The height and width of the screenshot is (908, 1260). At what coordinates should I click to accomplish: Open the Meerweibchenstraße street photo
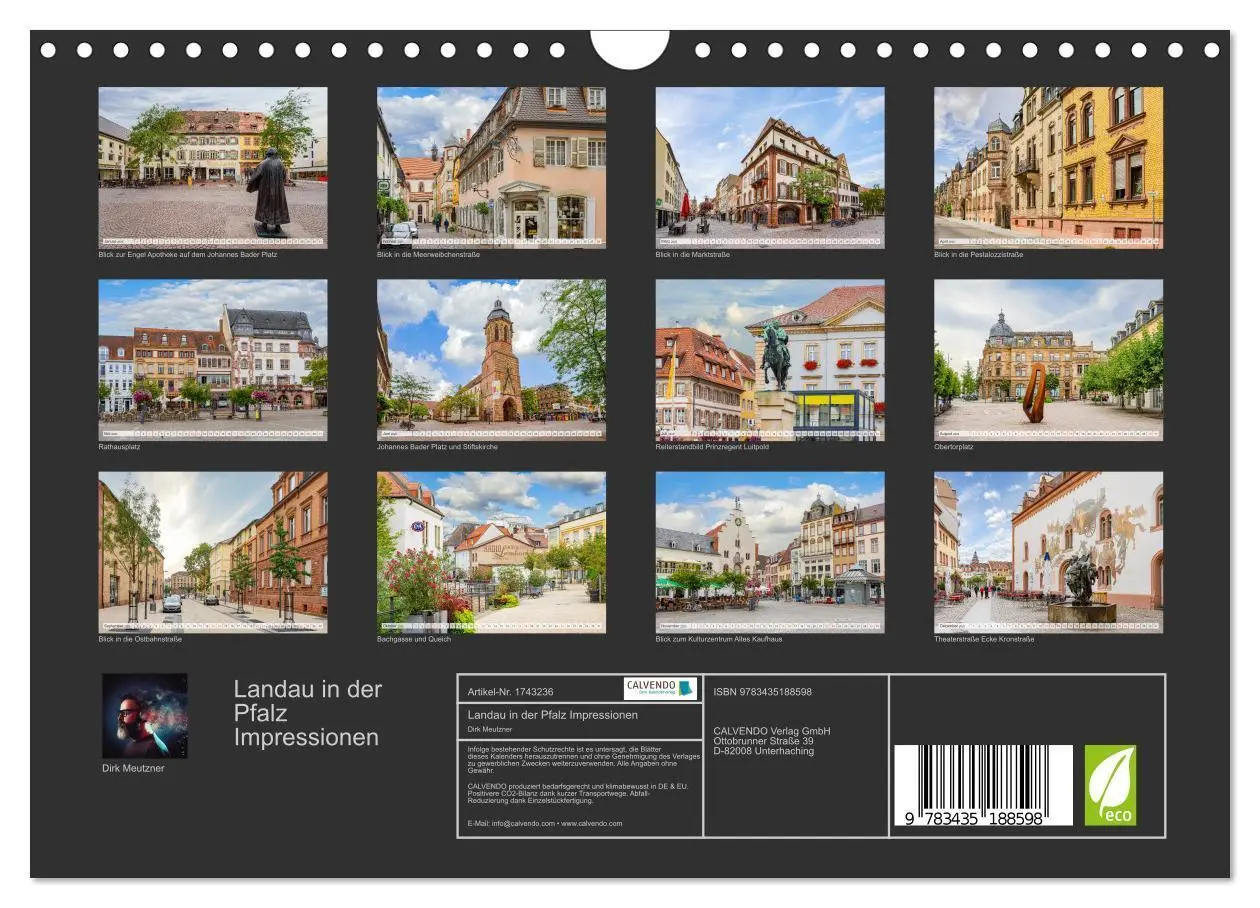click(491, 167)
